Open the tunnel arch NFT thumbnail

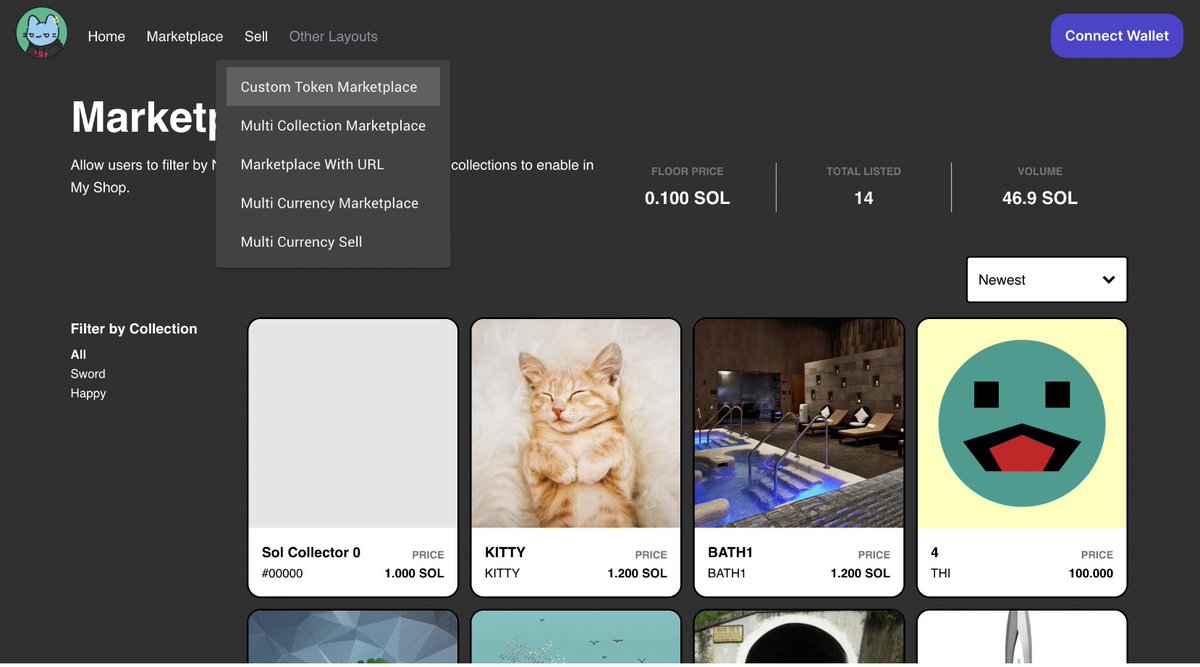tap(799, 637)
